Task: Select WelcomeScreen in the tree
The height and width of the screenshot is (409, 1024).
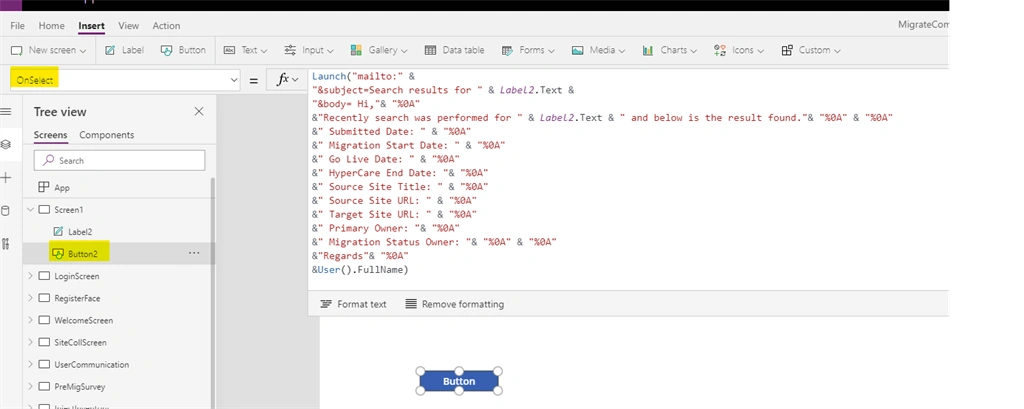Action: 84,320
